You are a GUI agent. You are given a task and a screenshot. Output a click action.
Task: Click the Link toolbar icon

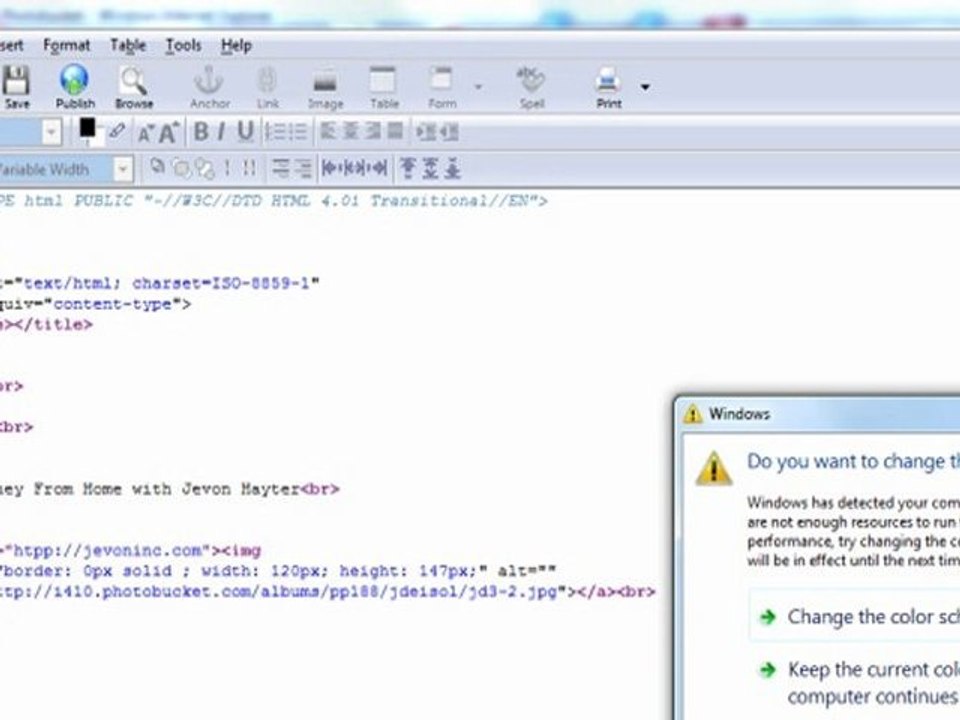(x=267, y=80)
